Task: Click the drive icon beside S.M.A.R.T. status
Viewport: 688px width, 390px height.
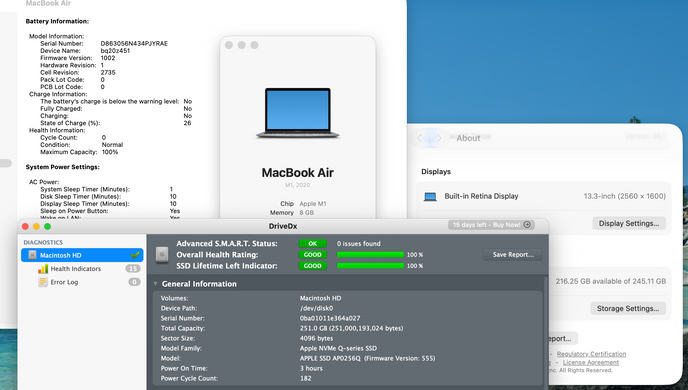Action: pyautogui.click(x=162, y=254)
